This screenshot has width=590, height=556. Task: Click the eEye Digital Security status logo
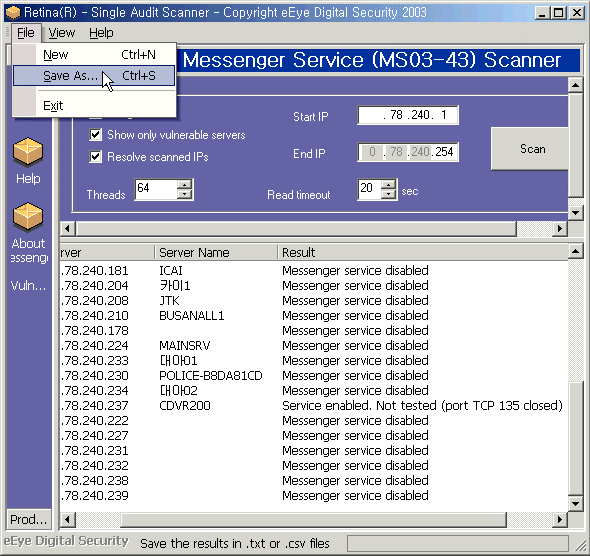click(x=66, y=541)
